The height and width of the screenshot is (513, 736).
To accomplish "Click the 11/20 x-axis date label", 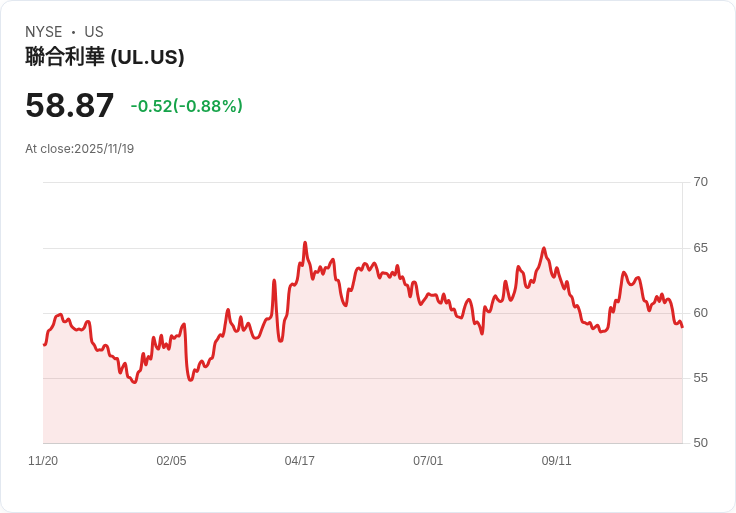I will coord(43,461).
